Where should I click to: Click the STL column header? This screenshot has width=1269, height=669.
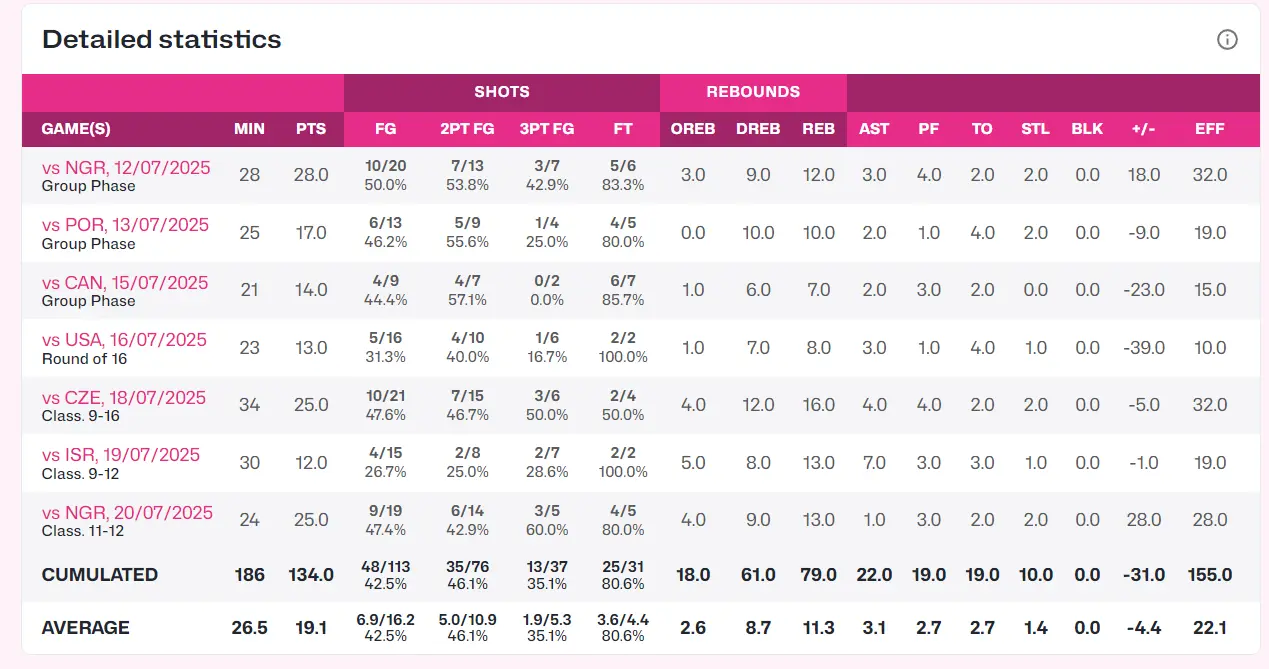click(1035, 129)
